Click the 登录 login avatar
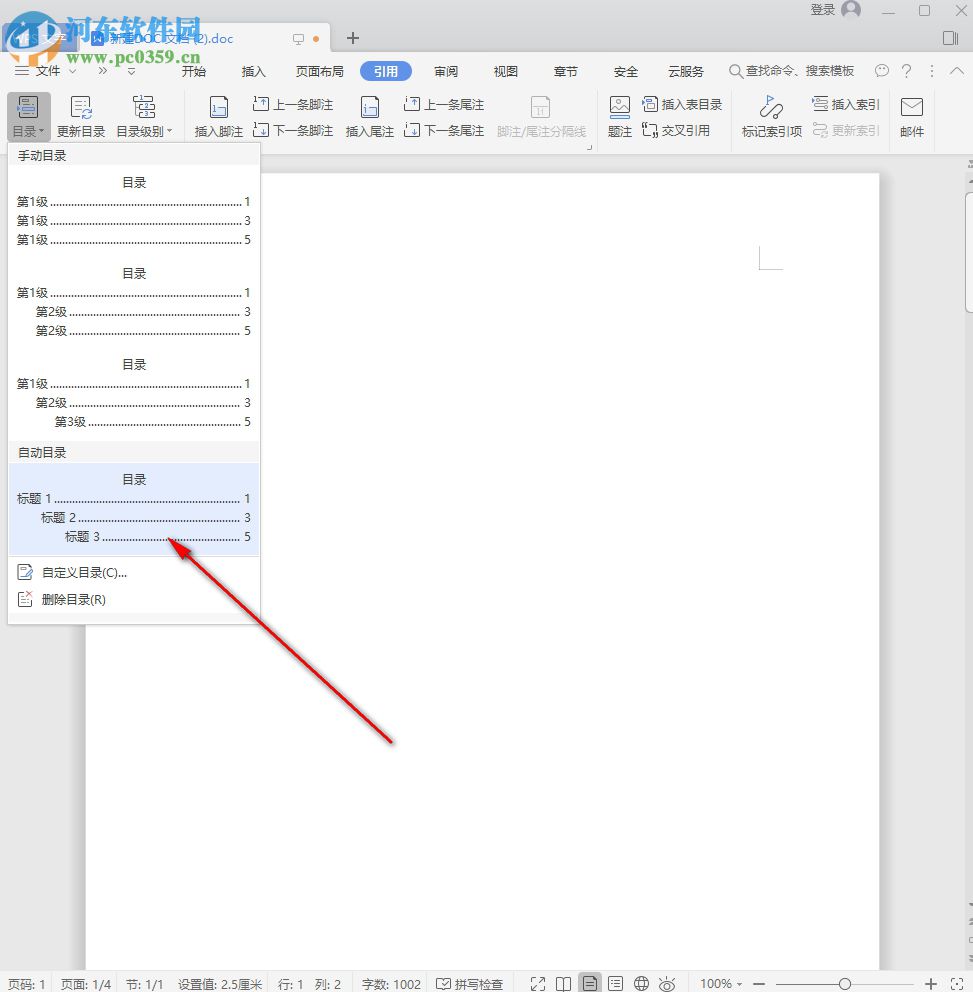This screenshot has height=992, width=973. pyautogui.click(x=851, y=9)
